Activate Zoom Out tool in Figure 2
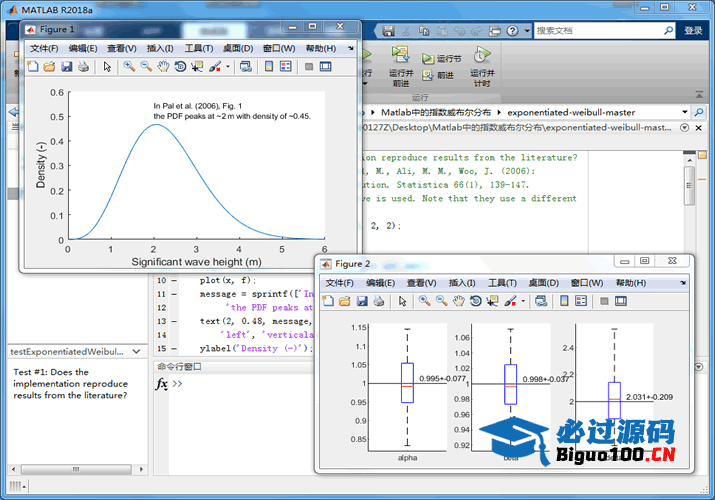 (441, 301)
